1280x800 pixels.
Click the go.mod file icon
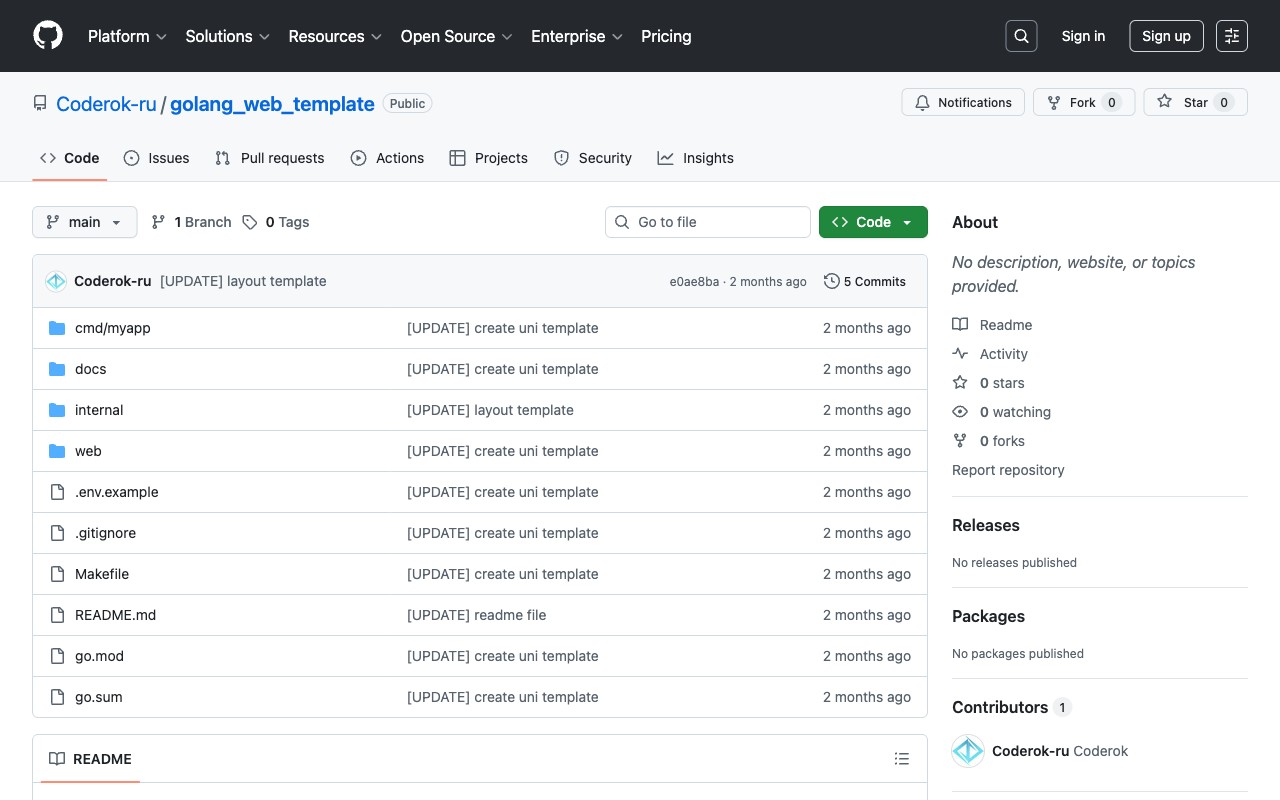(x=57, y=656)
